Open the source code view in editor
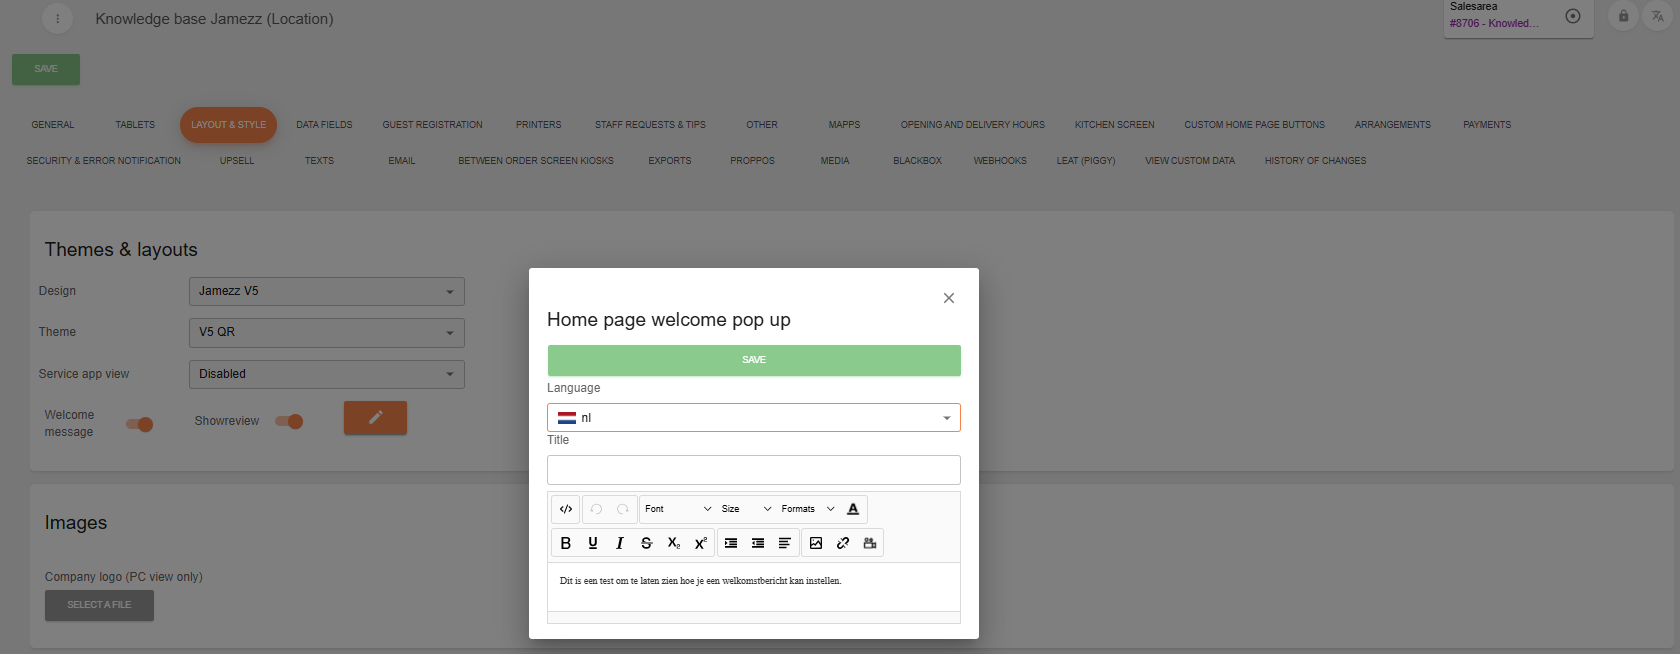 click(x=566, y=509)
